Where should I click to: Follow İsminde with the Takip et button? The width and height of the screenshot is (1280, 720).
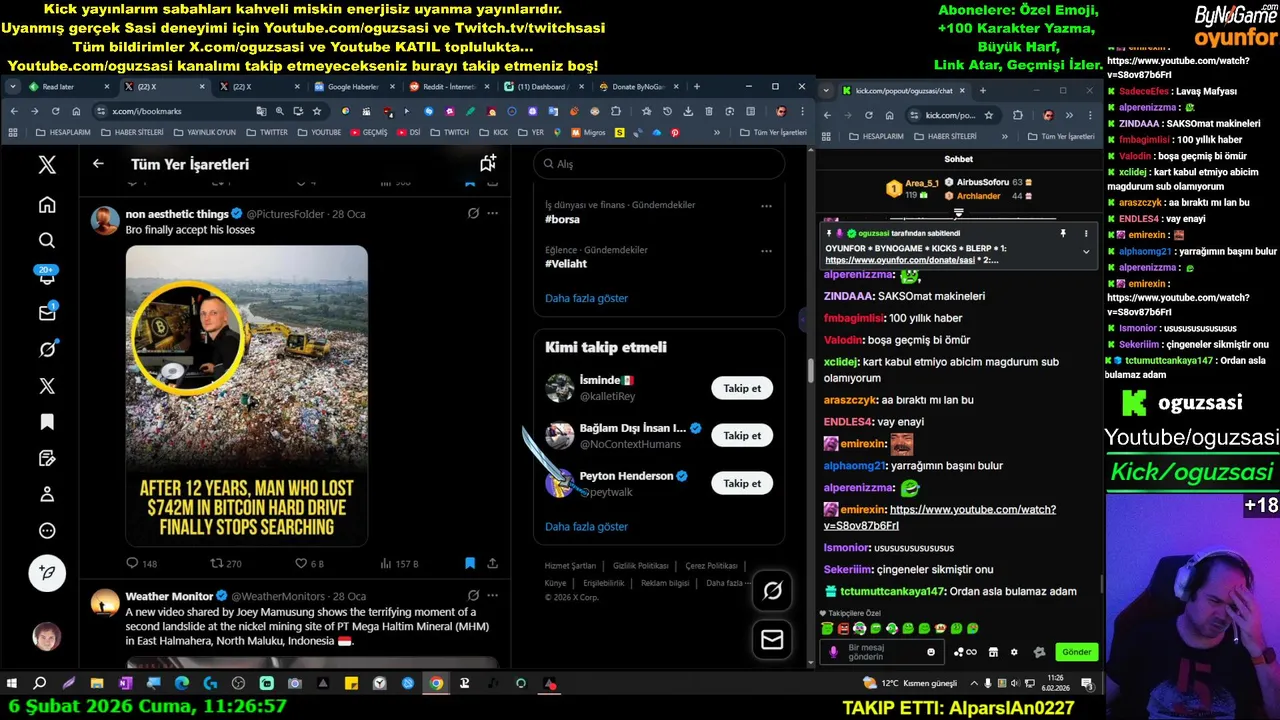click(742, 388)
